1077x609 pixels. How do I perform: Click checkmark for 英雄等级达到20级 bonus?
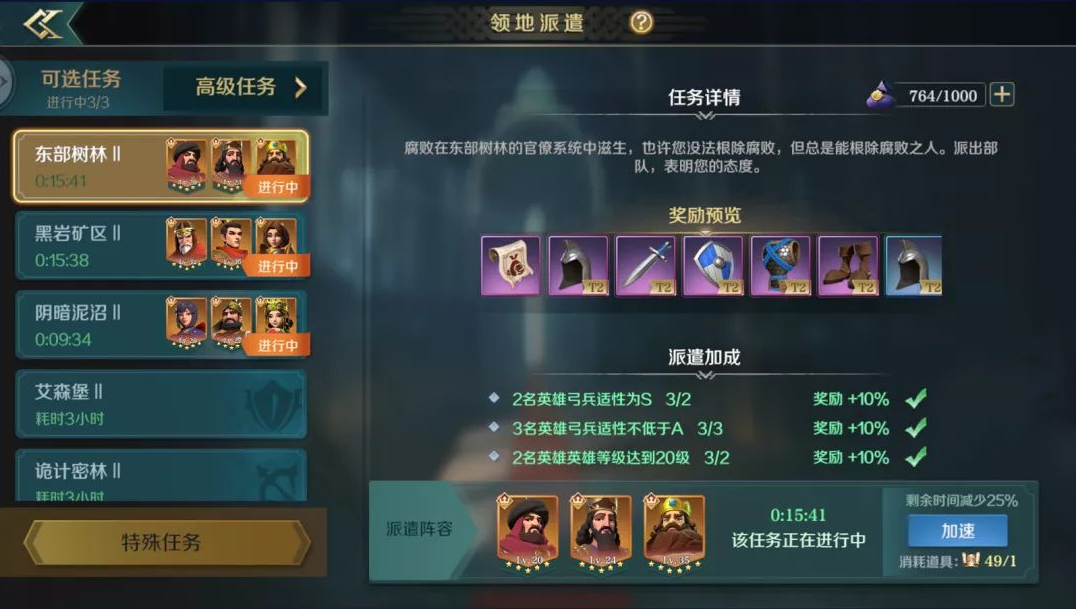coord(916,457)
